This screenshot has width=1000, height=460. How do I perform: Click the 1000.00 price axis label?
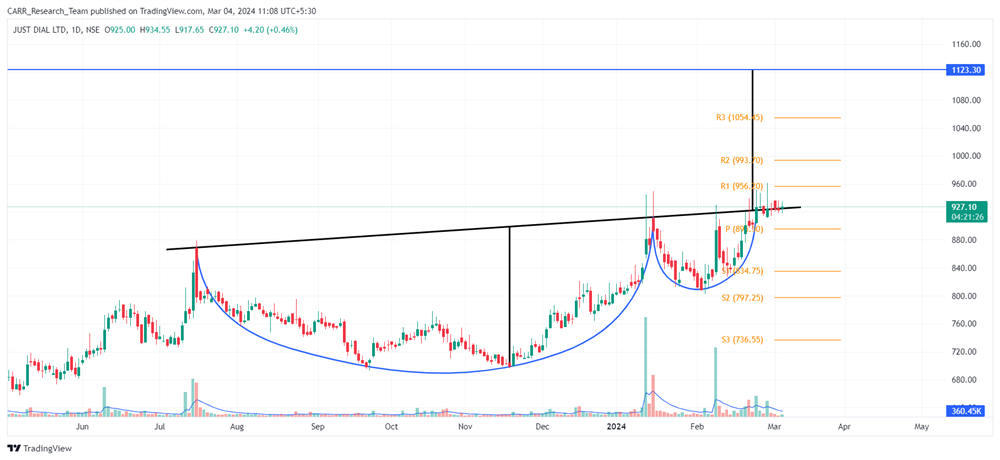967,156
